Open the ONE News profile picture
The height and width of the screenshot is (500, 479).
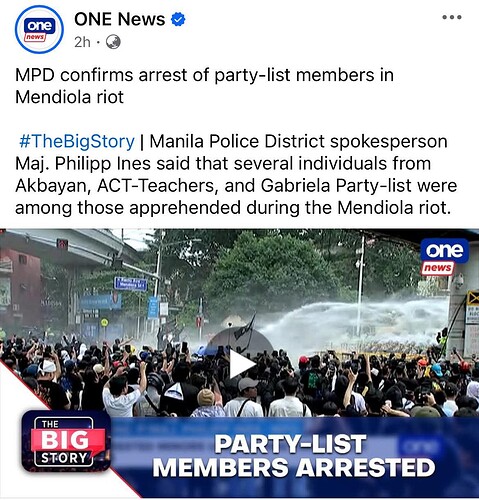[x=39, y=29]
